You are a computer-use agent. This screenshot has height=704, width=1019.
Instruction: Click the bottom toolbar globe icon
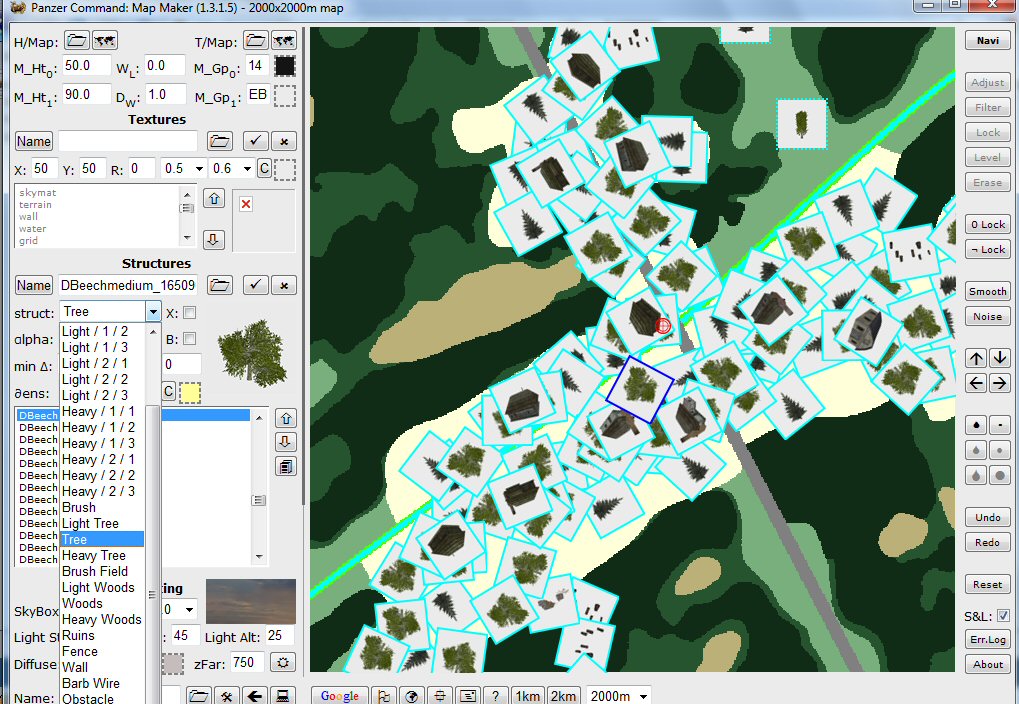(411, 696)
